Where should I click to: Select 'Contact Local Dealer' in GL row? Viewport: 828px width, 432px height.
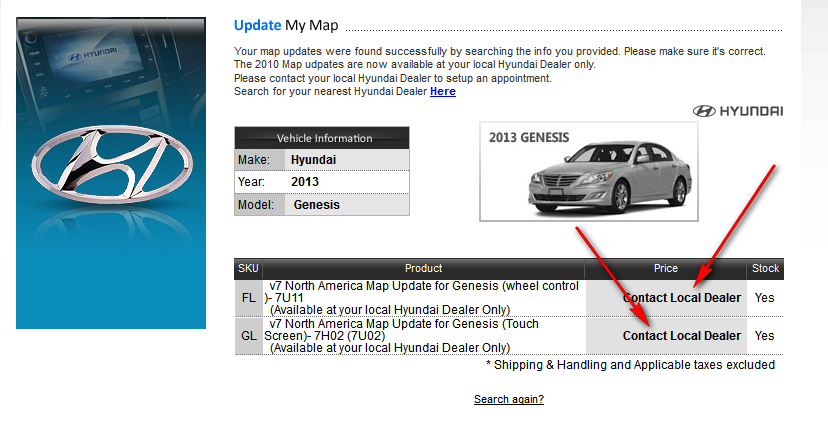(681, 336)
